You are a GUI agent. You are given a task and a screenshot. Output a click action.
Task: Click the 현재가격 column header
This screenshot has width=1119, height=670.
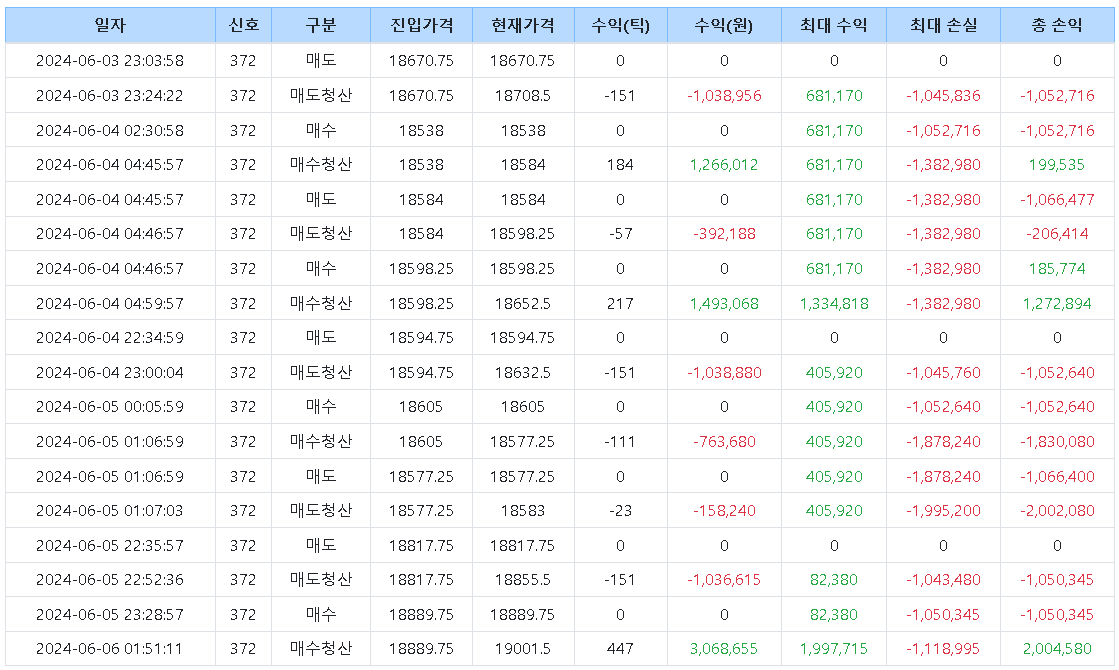[x=522, y=26]
